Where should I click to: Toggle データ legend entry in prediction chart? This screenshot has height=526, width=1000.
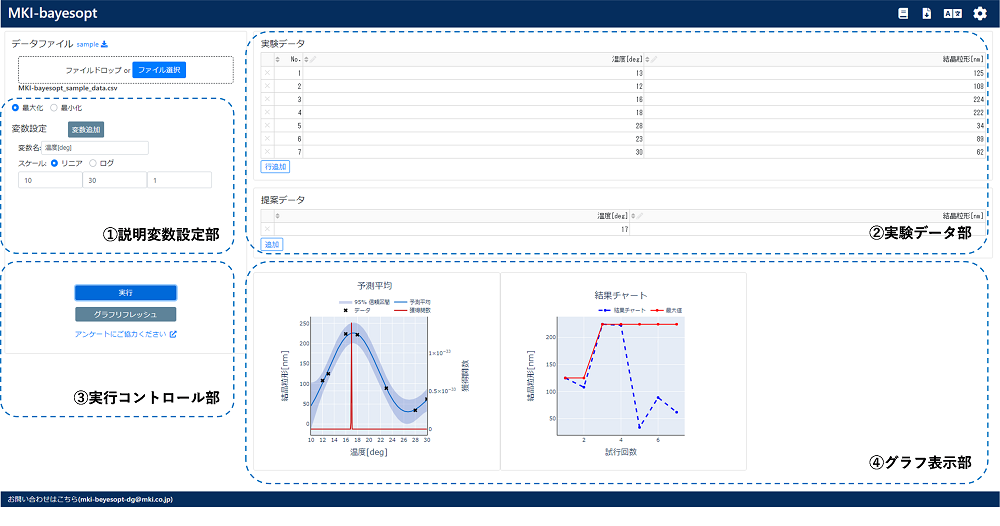point(357,310)
